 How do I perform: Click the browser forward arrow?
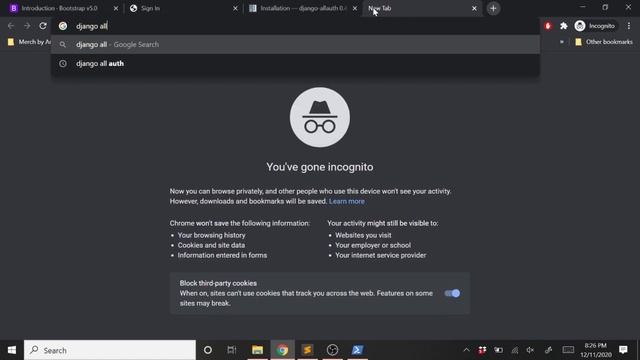pyautogui.click(x=27, y=26)
